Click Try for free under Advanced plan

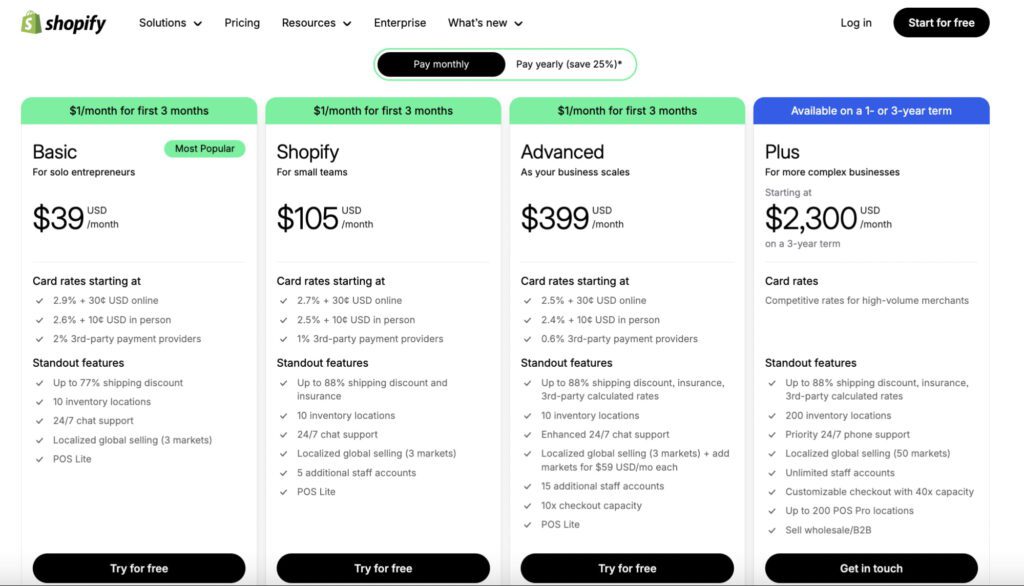click(x=627, y=568)
